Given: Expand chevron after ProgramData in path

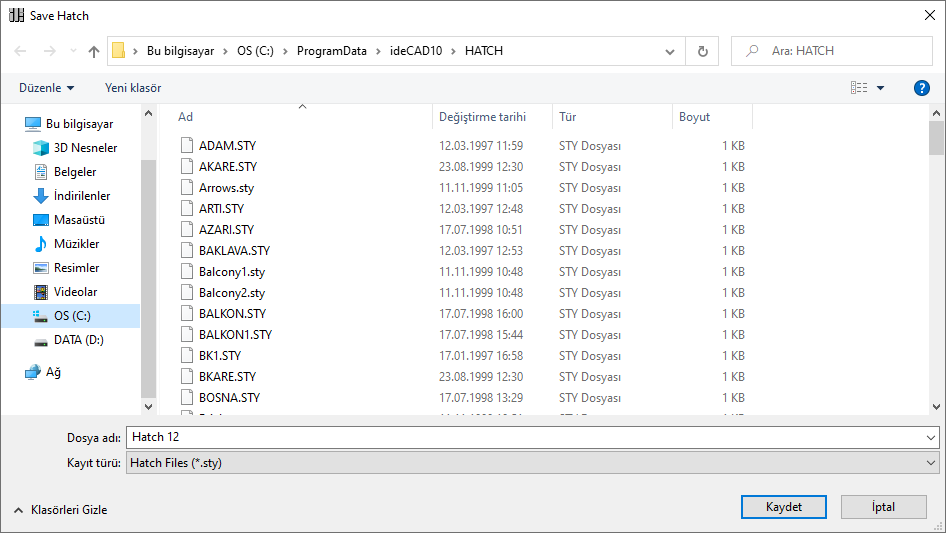Looking at the screenshot, I should click(x=378, y=51).
